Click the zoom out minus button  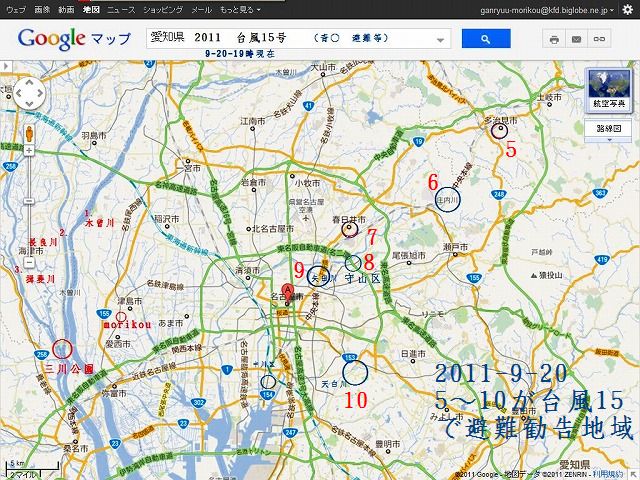[29, 262]
